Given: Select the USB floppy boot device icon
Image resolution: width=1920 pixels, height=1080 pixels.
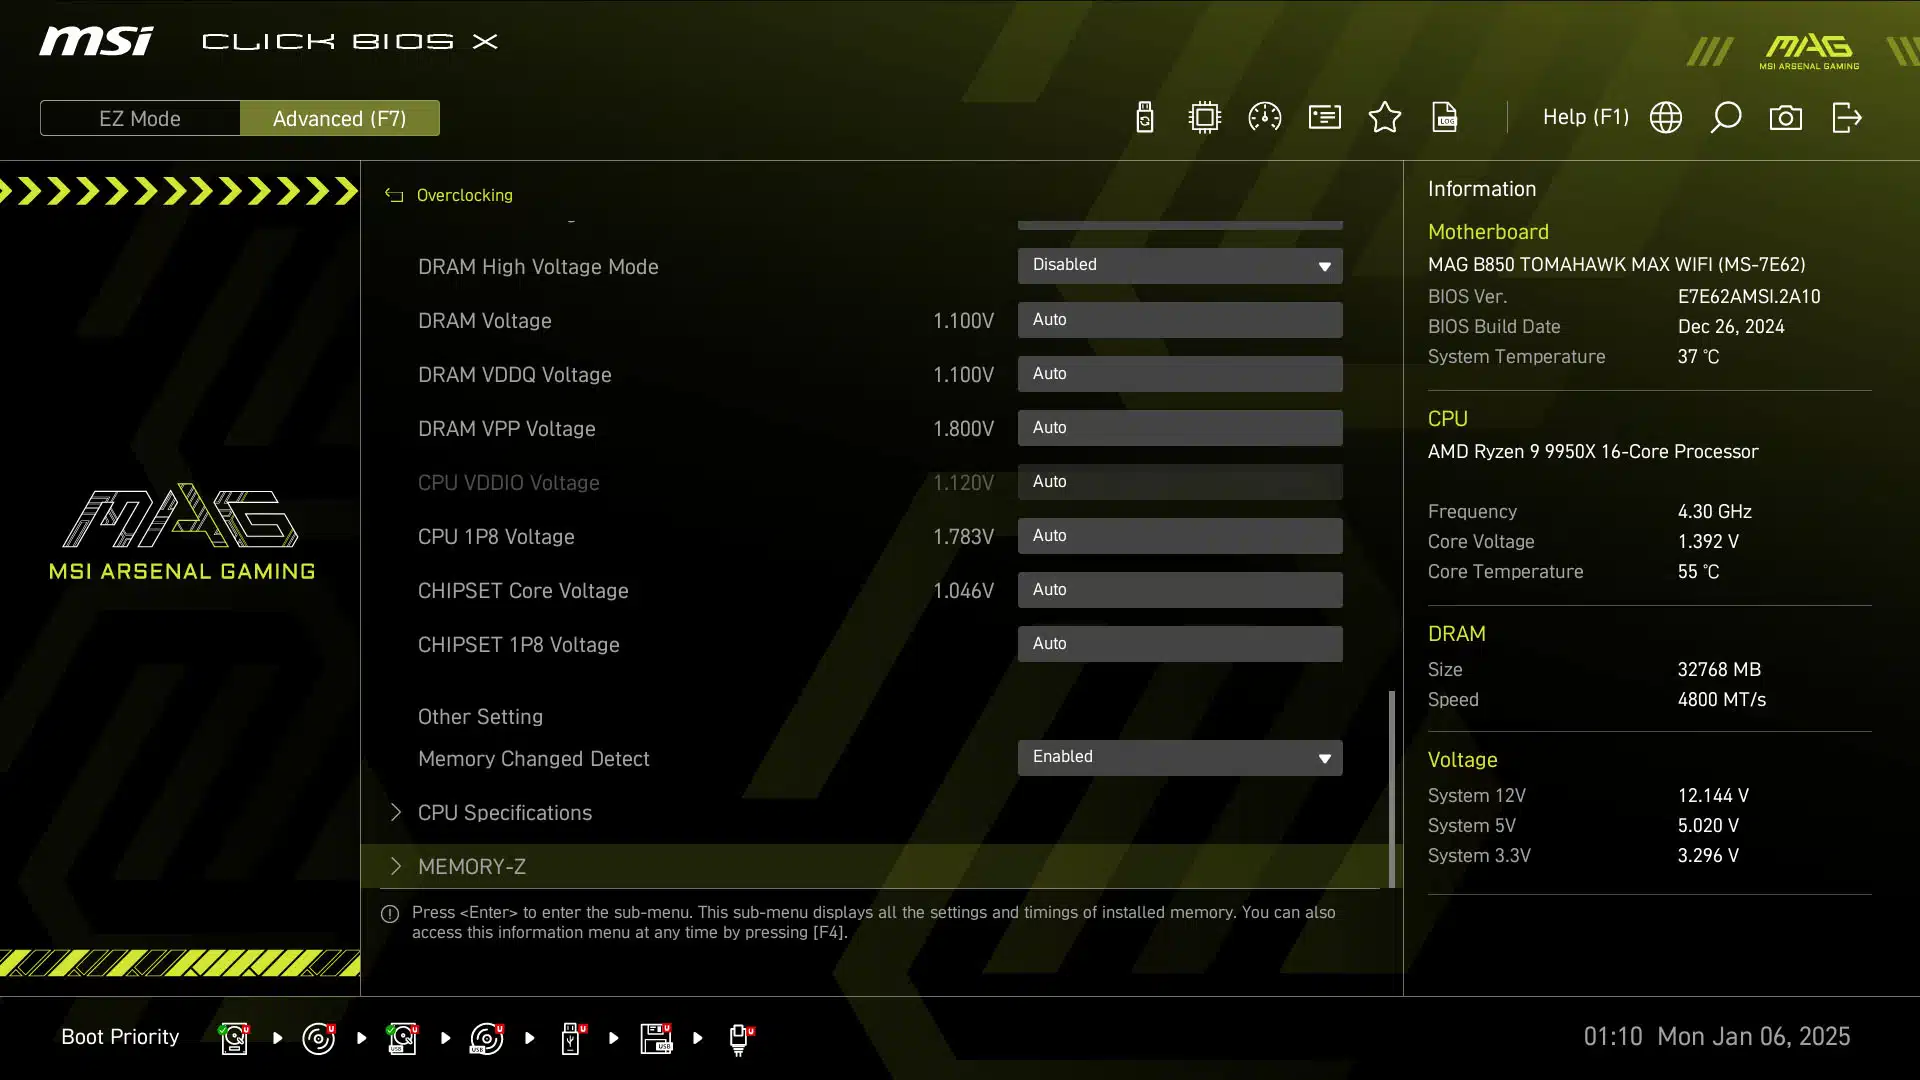Looking at the screenshot, I should (x=656, y=1038).
